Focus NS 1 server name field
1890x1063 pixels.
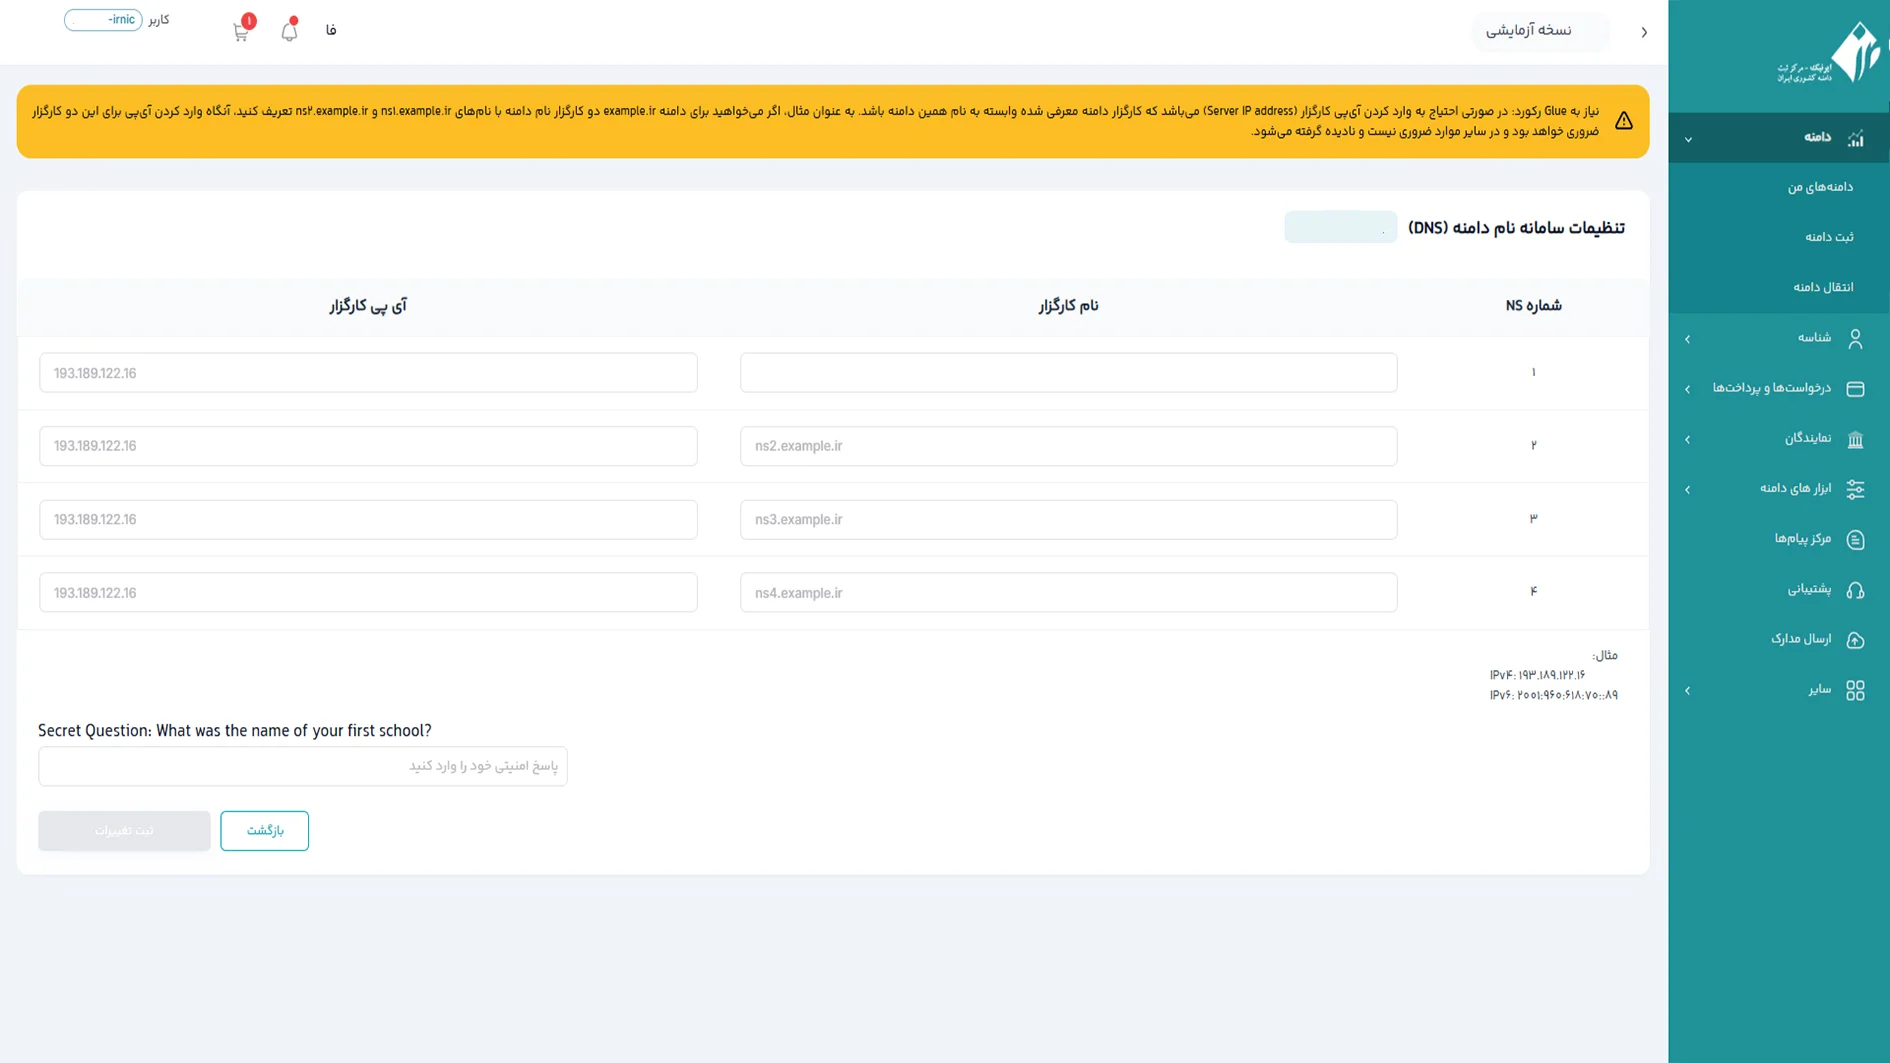(x=1068, y=373)
